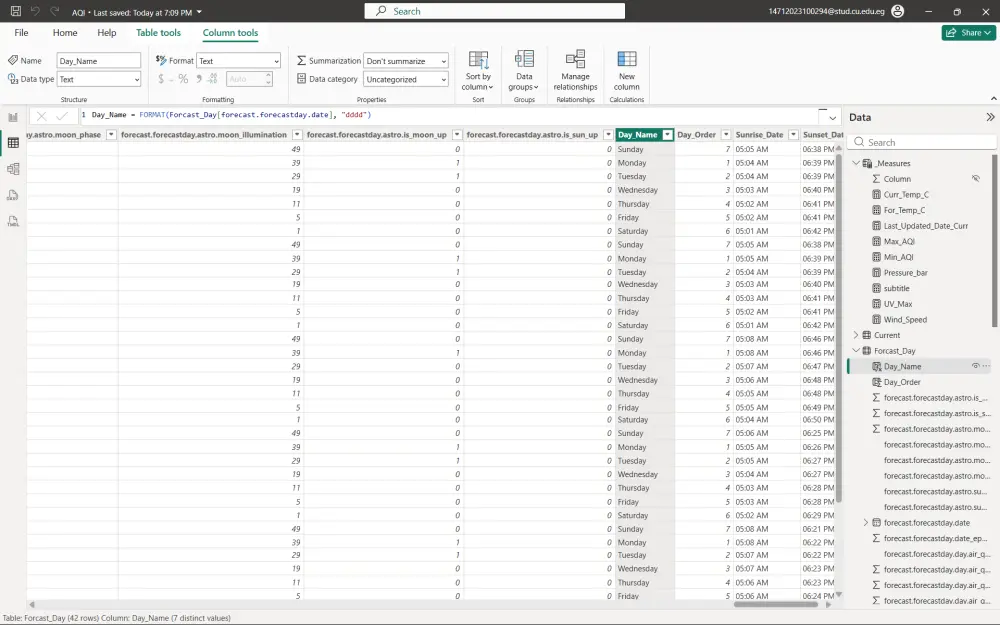This screenshot has width=1000, height=625.
Task: Click Data groups icon
Action: 524,59
